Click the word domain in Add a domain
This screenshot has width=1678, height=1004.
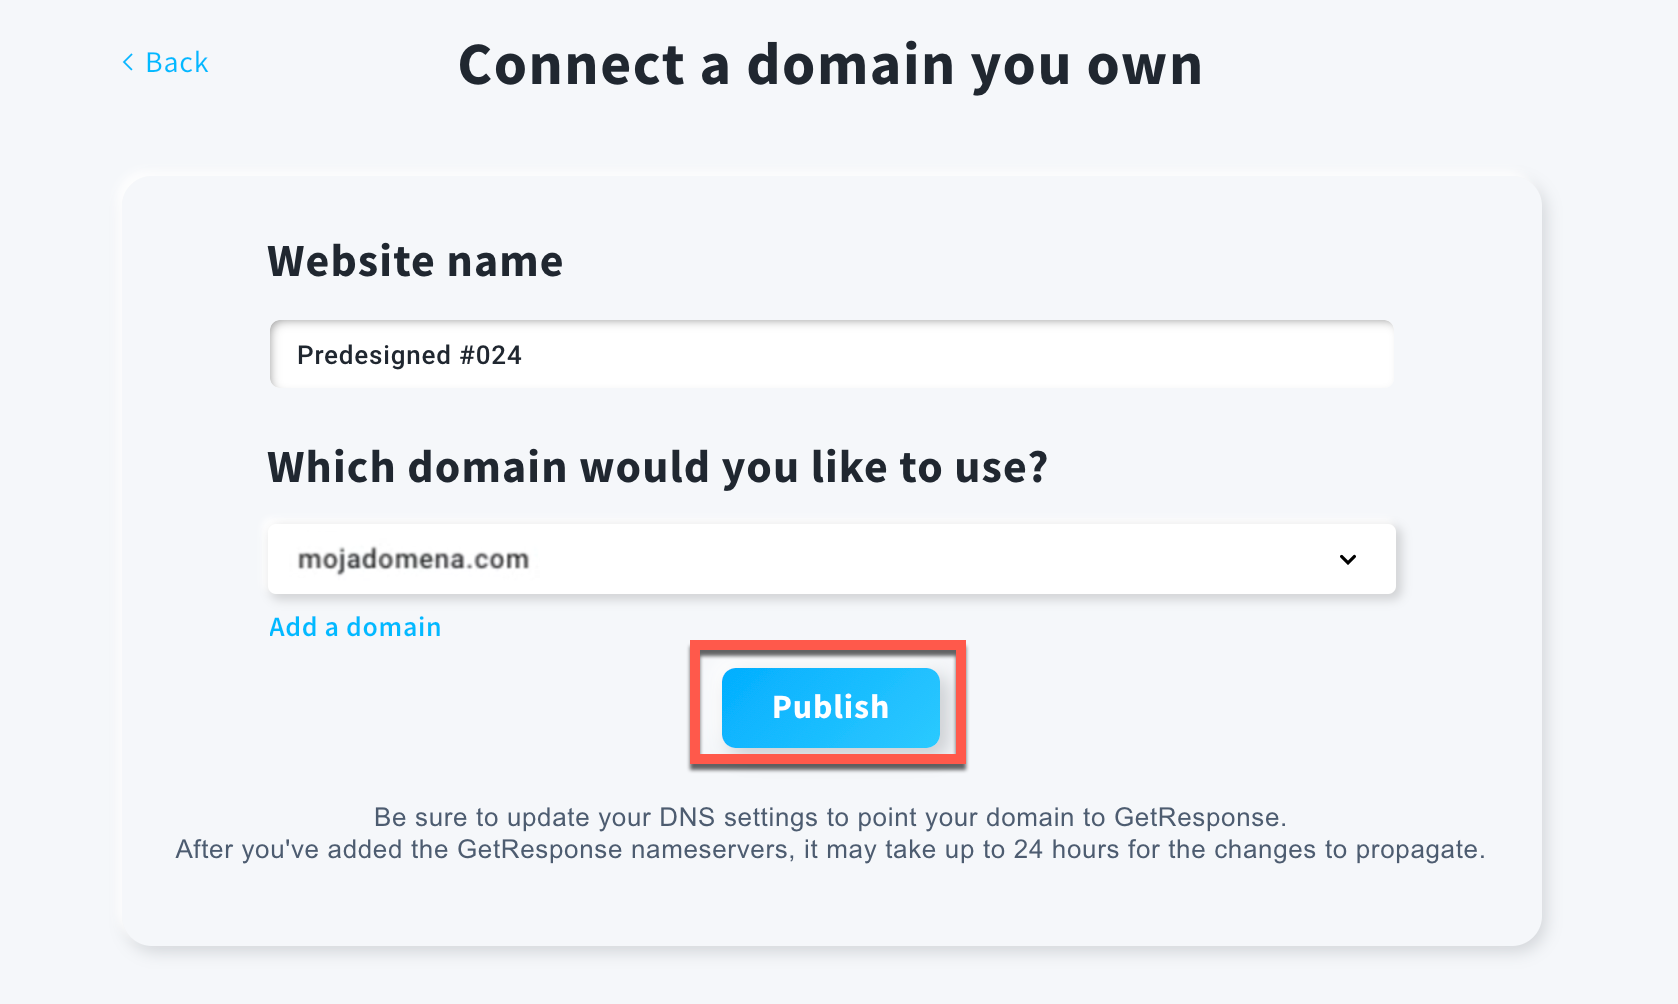click(x=394, y=627)
